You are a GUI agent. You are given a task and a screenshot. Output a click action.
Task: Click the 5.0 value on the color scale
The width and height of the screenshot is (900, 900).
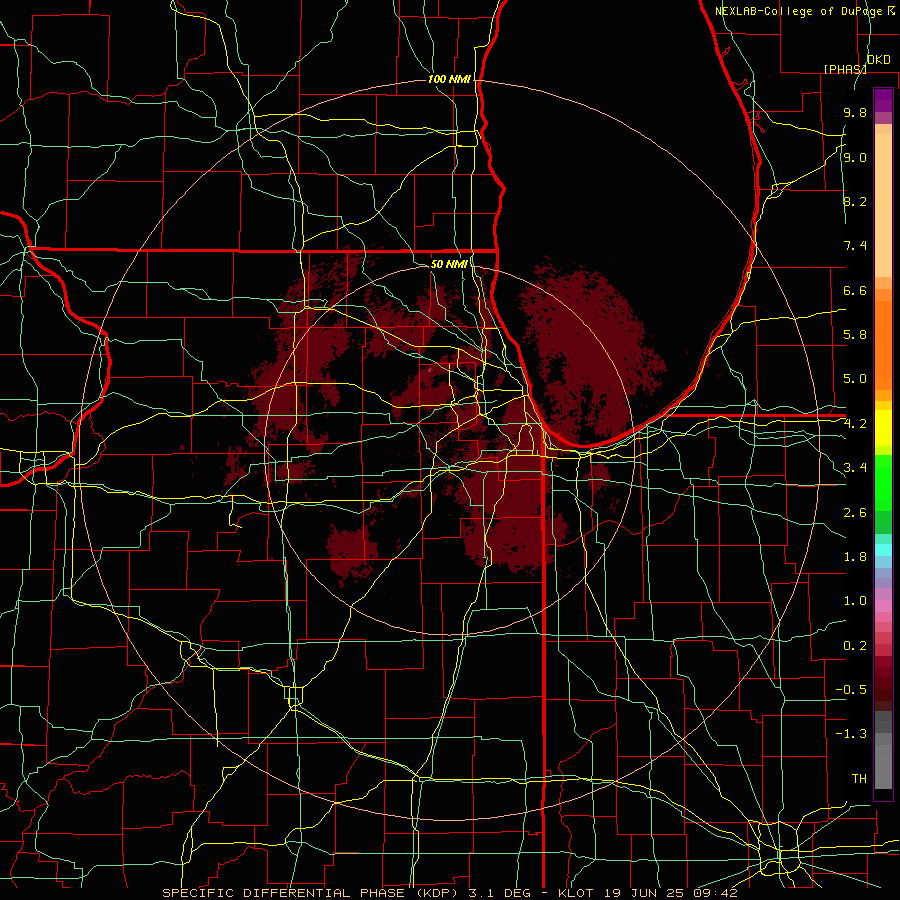click(x=855, y=379)
